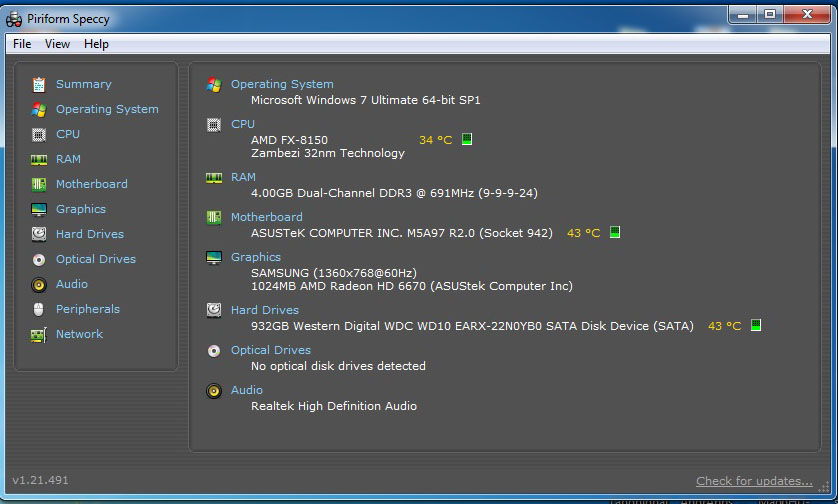838x504 pixels.
Task: Click the Operating System icon in main panel
Action: 214,84
